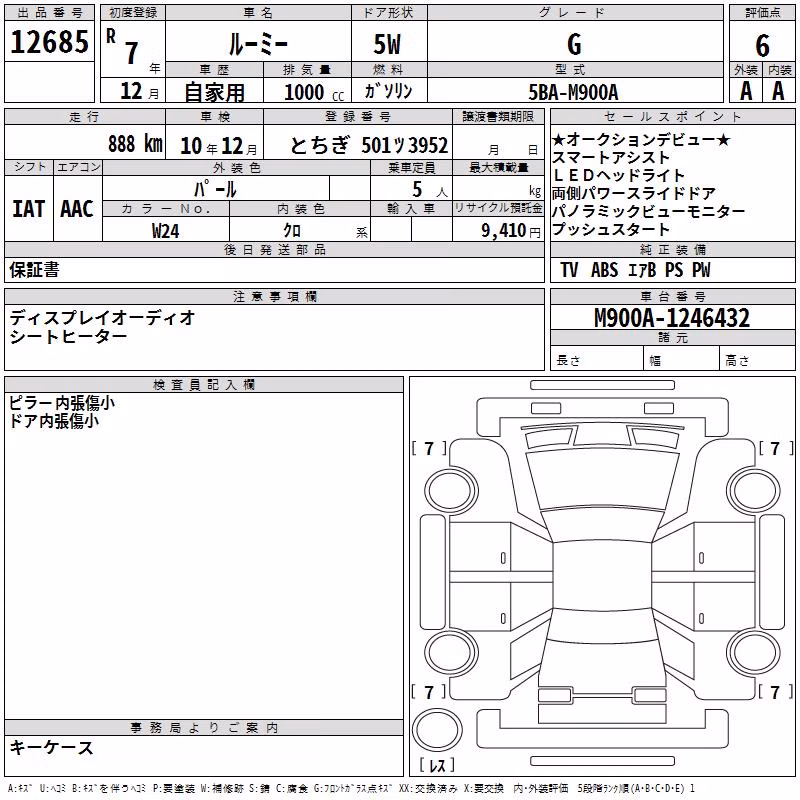
Task: Select the car name ルーミー
Action: click(258, 44)
